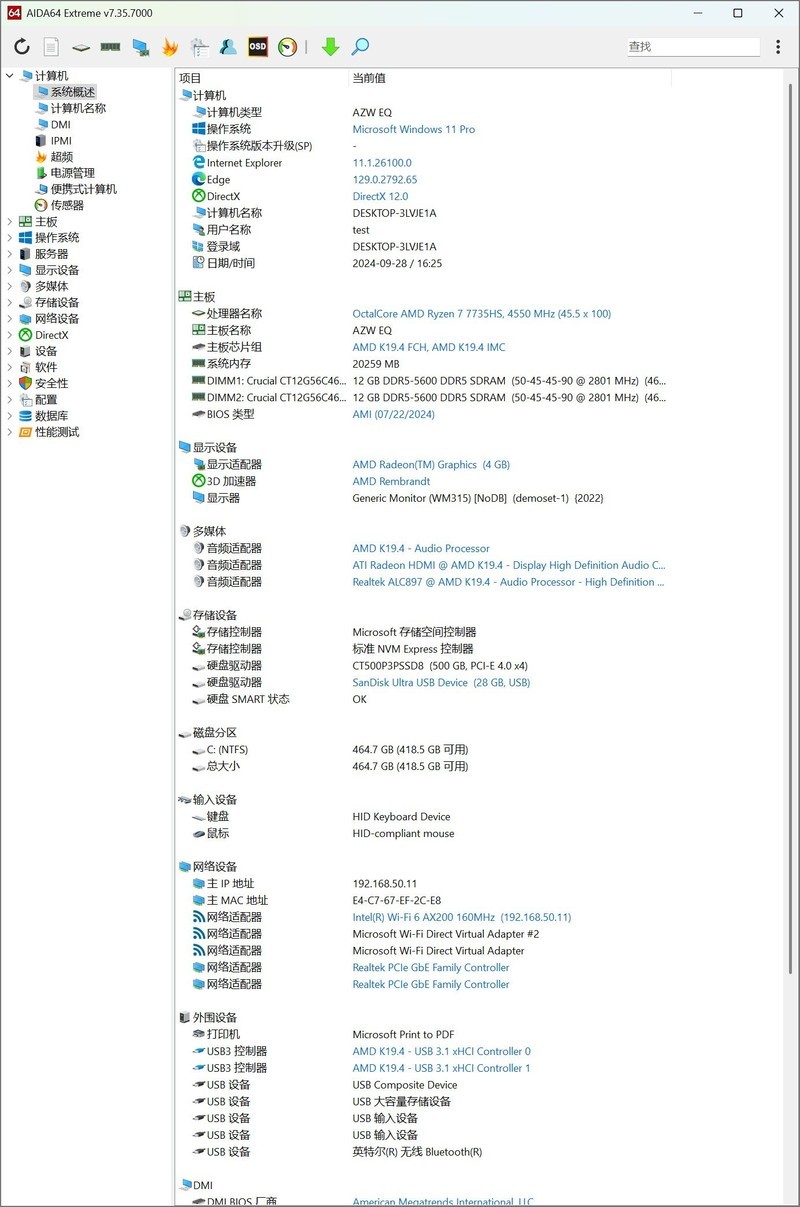Select the 软件 tree item label
The width and height of the screenshot is (800, 1207).
tap(46, 367)
